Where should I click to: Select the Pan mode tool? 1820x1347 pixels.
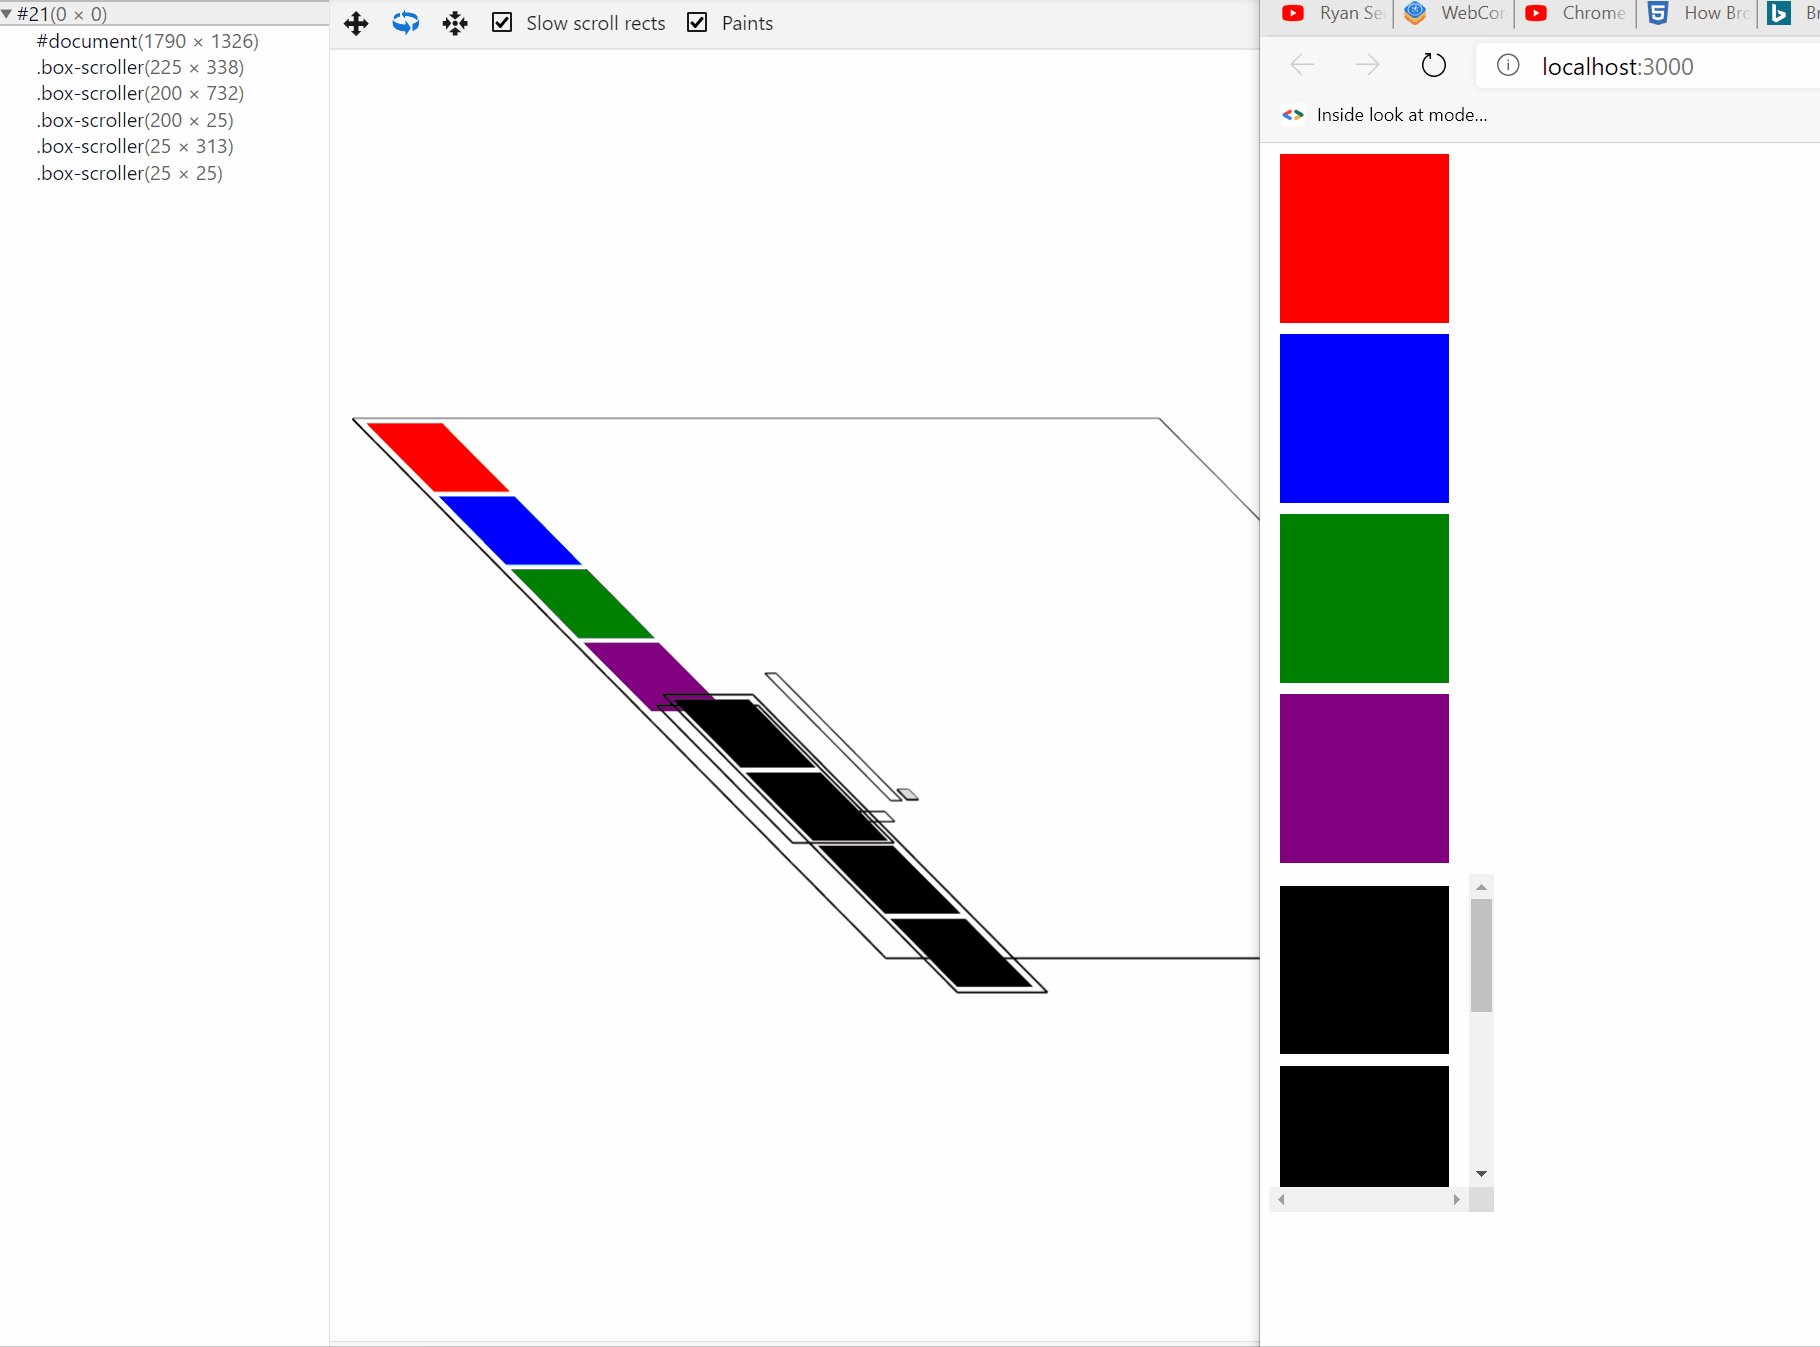pos(356,22)
